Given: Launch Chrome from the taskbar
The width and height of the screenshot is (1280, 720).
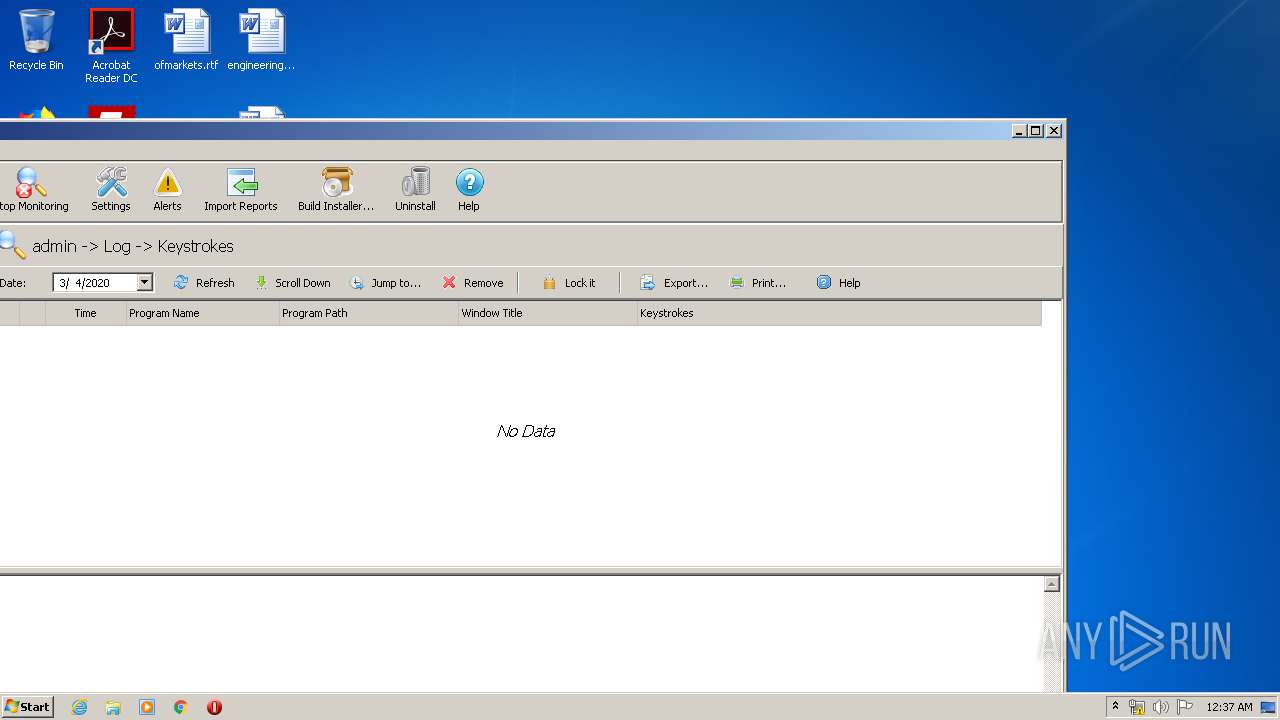Looking at the screenshot, I should (x=181, y=707).
